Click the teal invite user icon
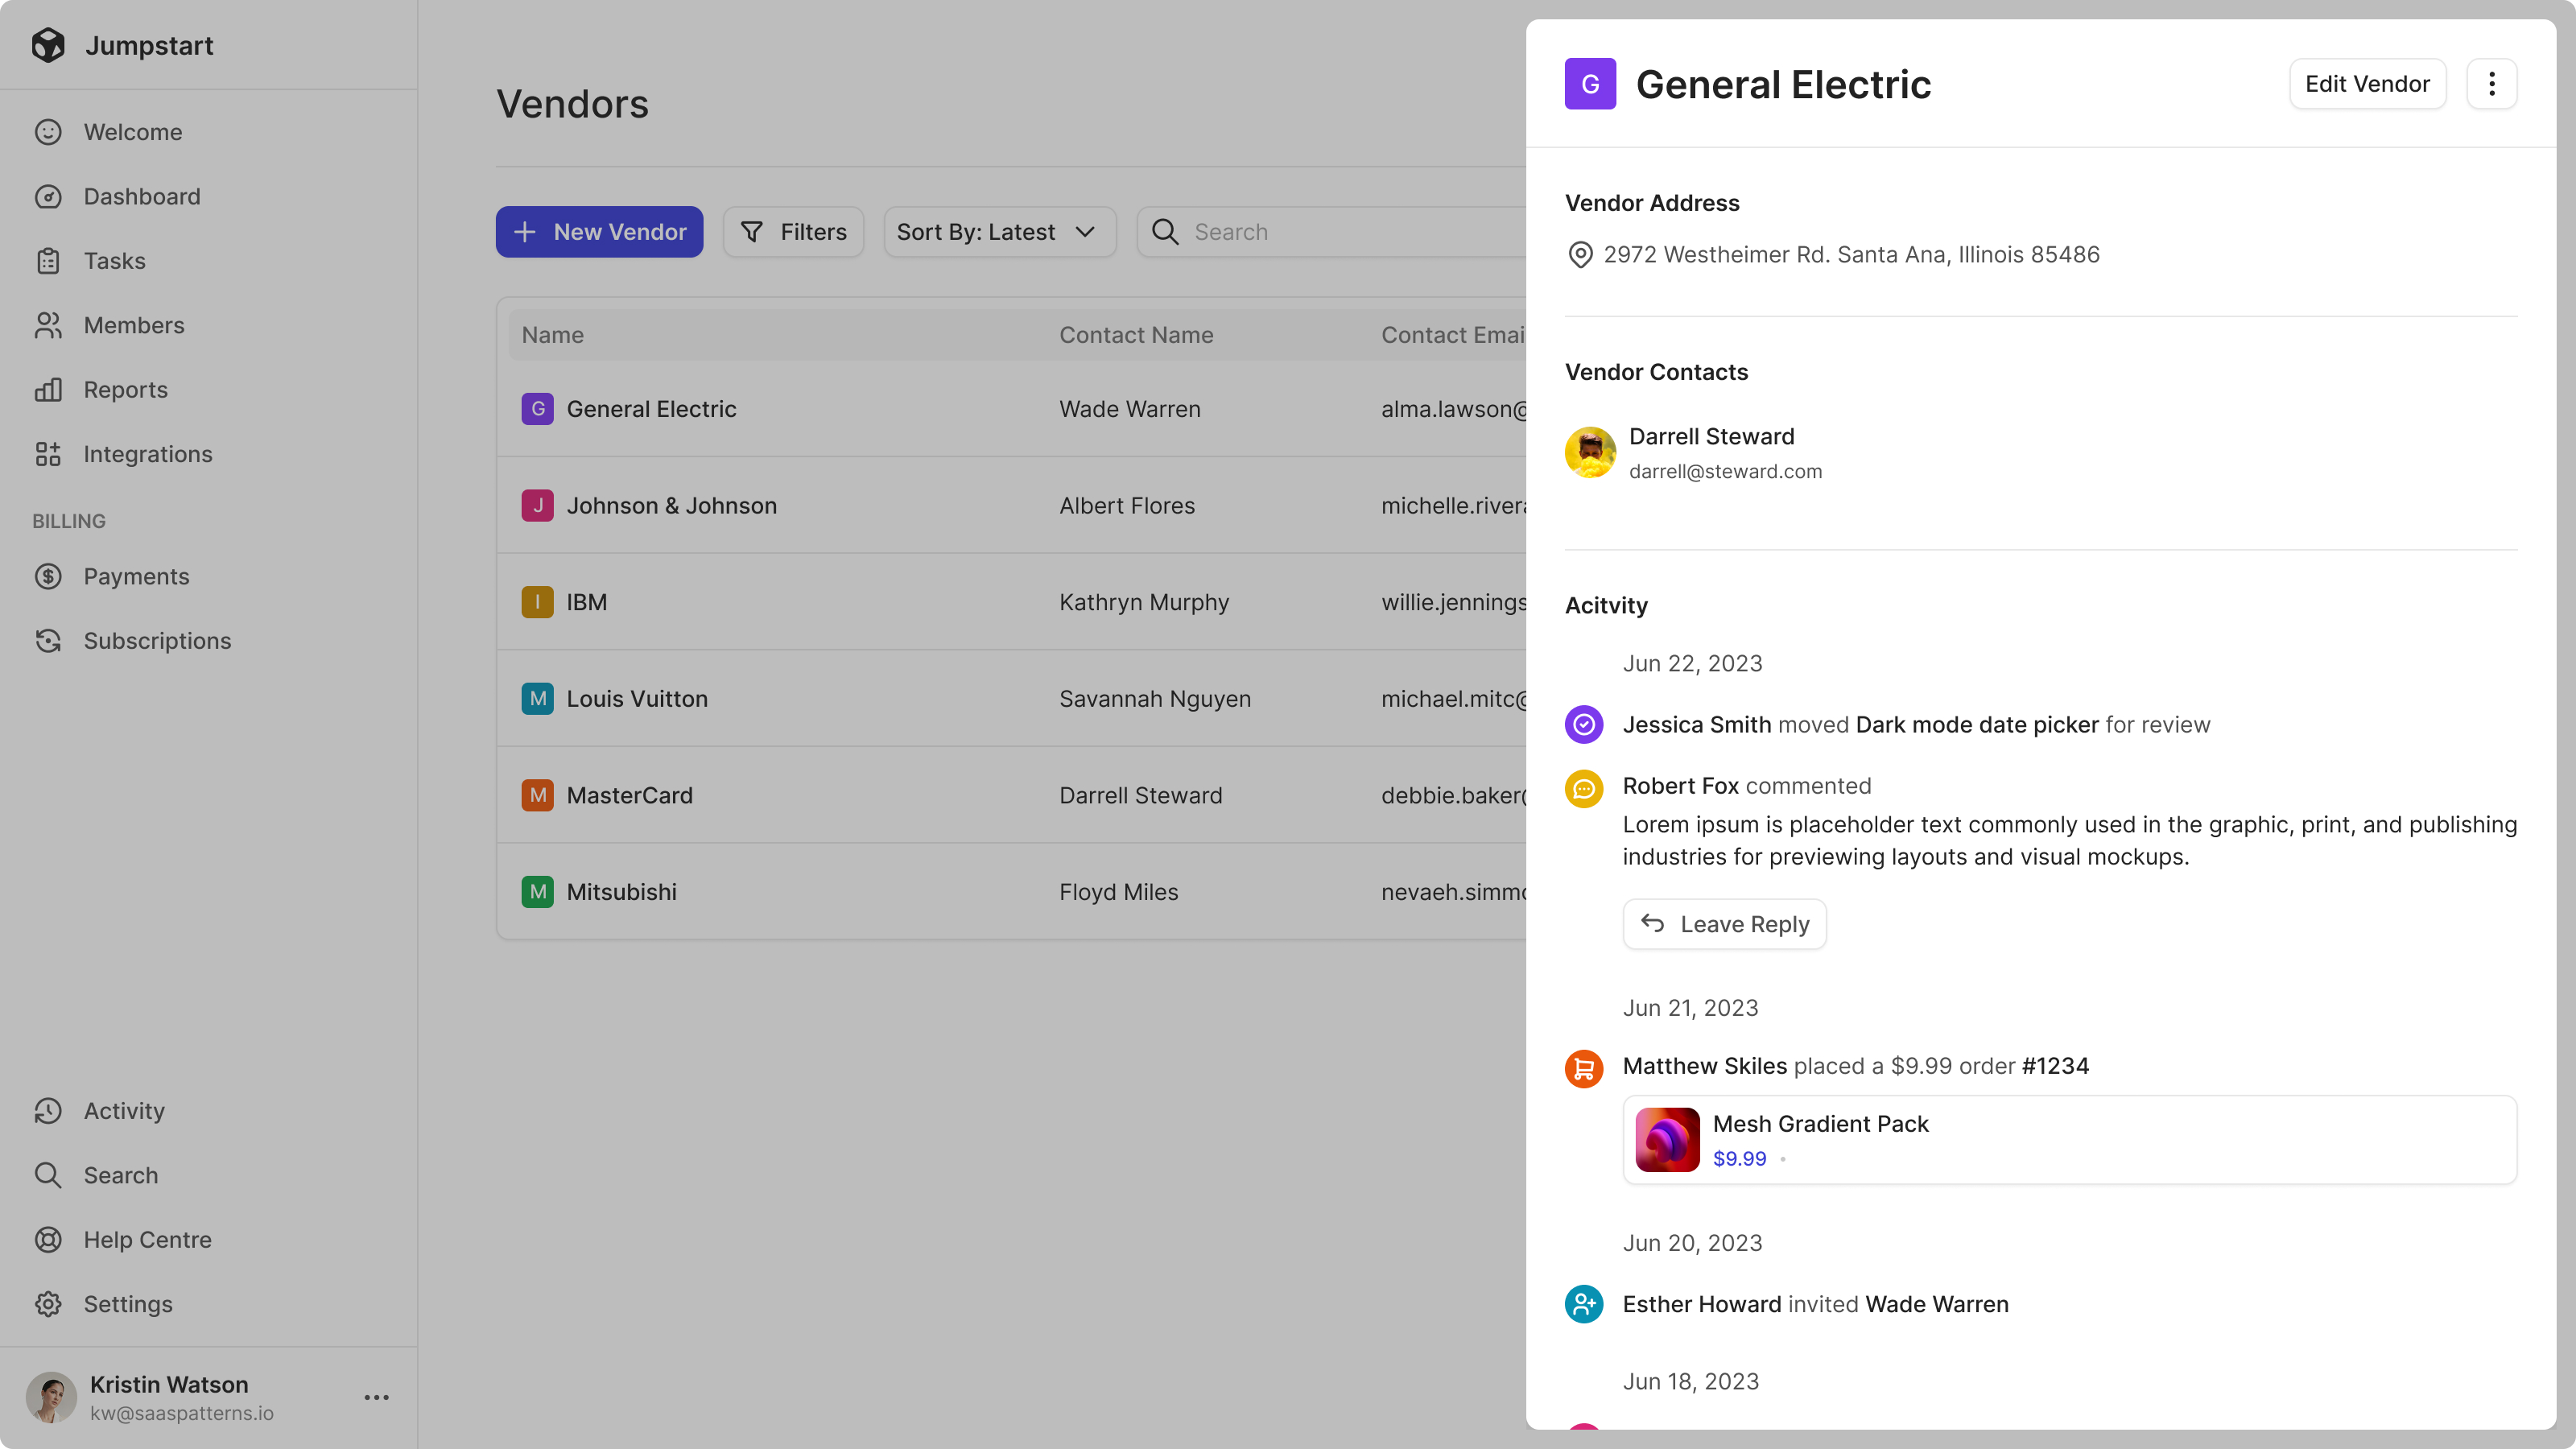The image size is (2576, 1449). click(1584, 1304)
